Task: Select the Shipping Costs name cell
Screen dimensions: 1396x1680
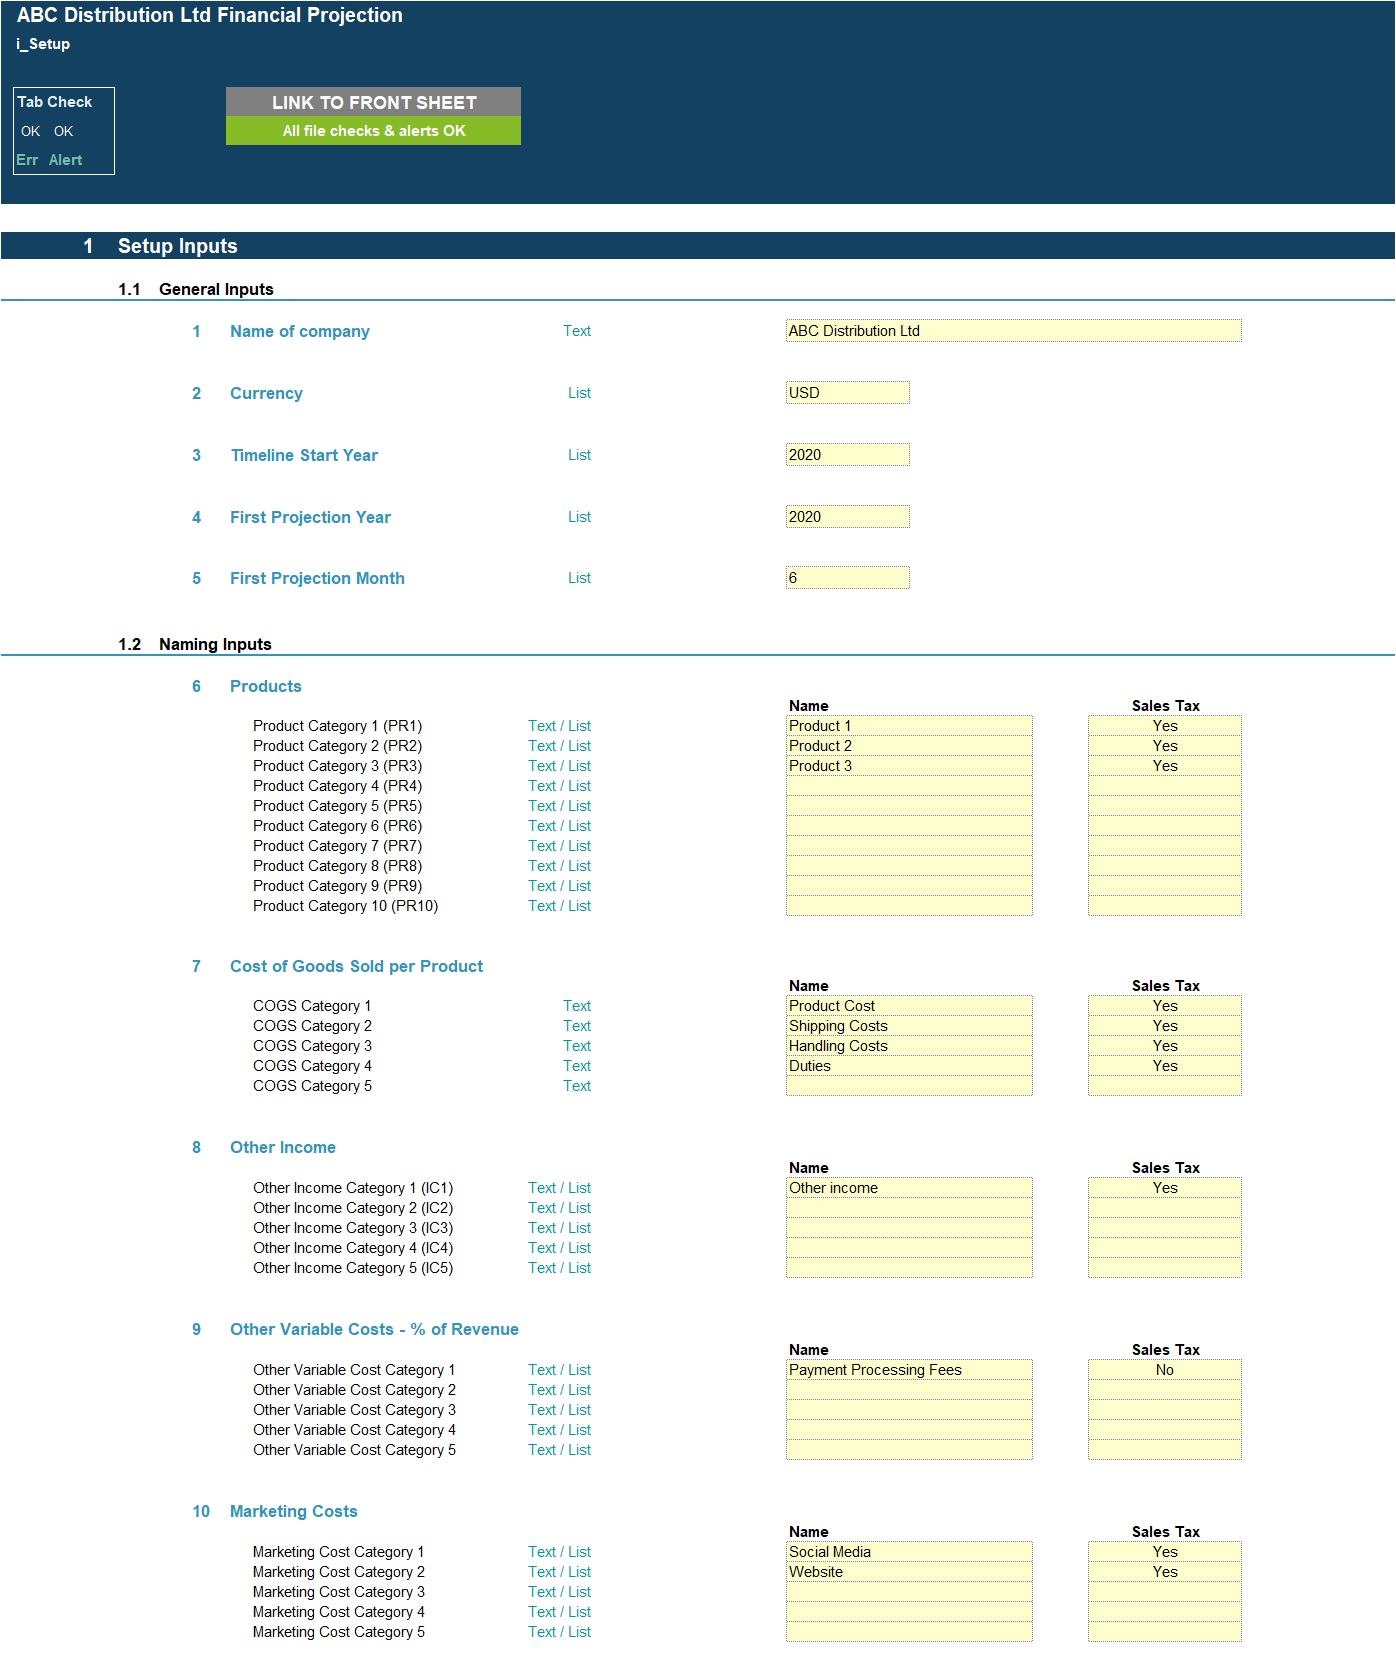Action: coord(909,1026)
